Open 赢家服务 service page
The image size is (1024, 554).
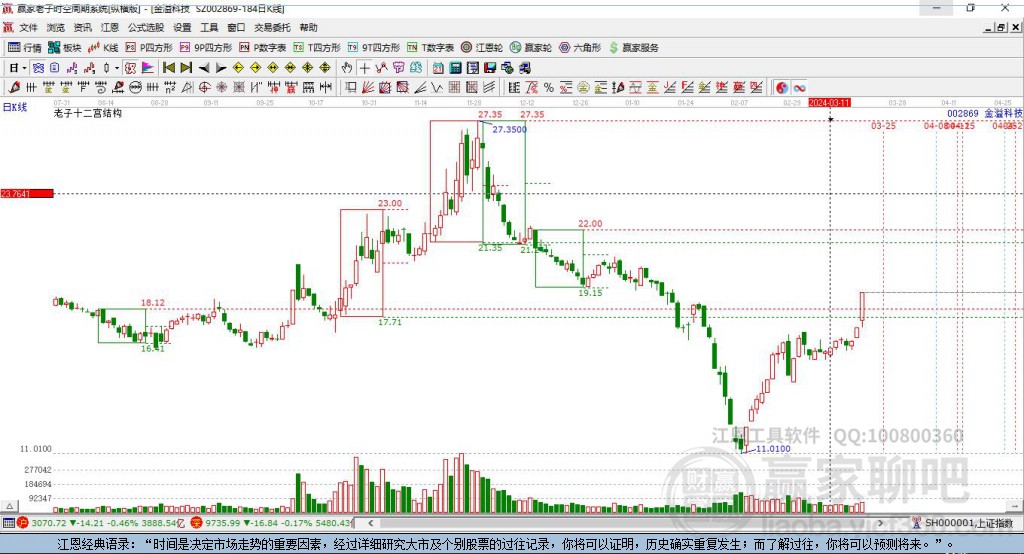[x=633, y=48]
